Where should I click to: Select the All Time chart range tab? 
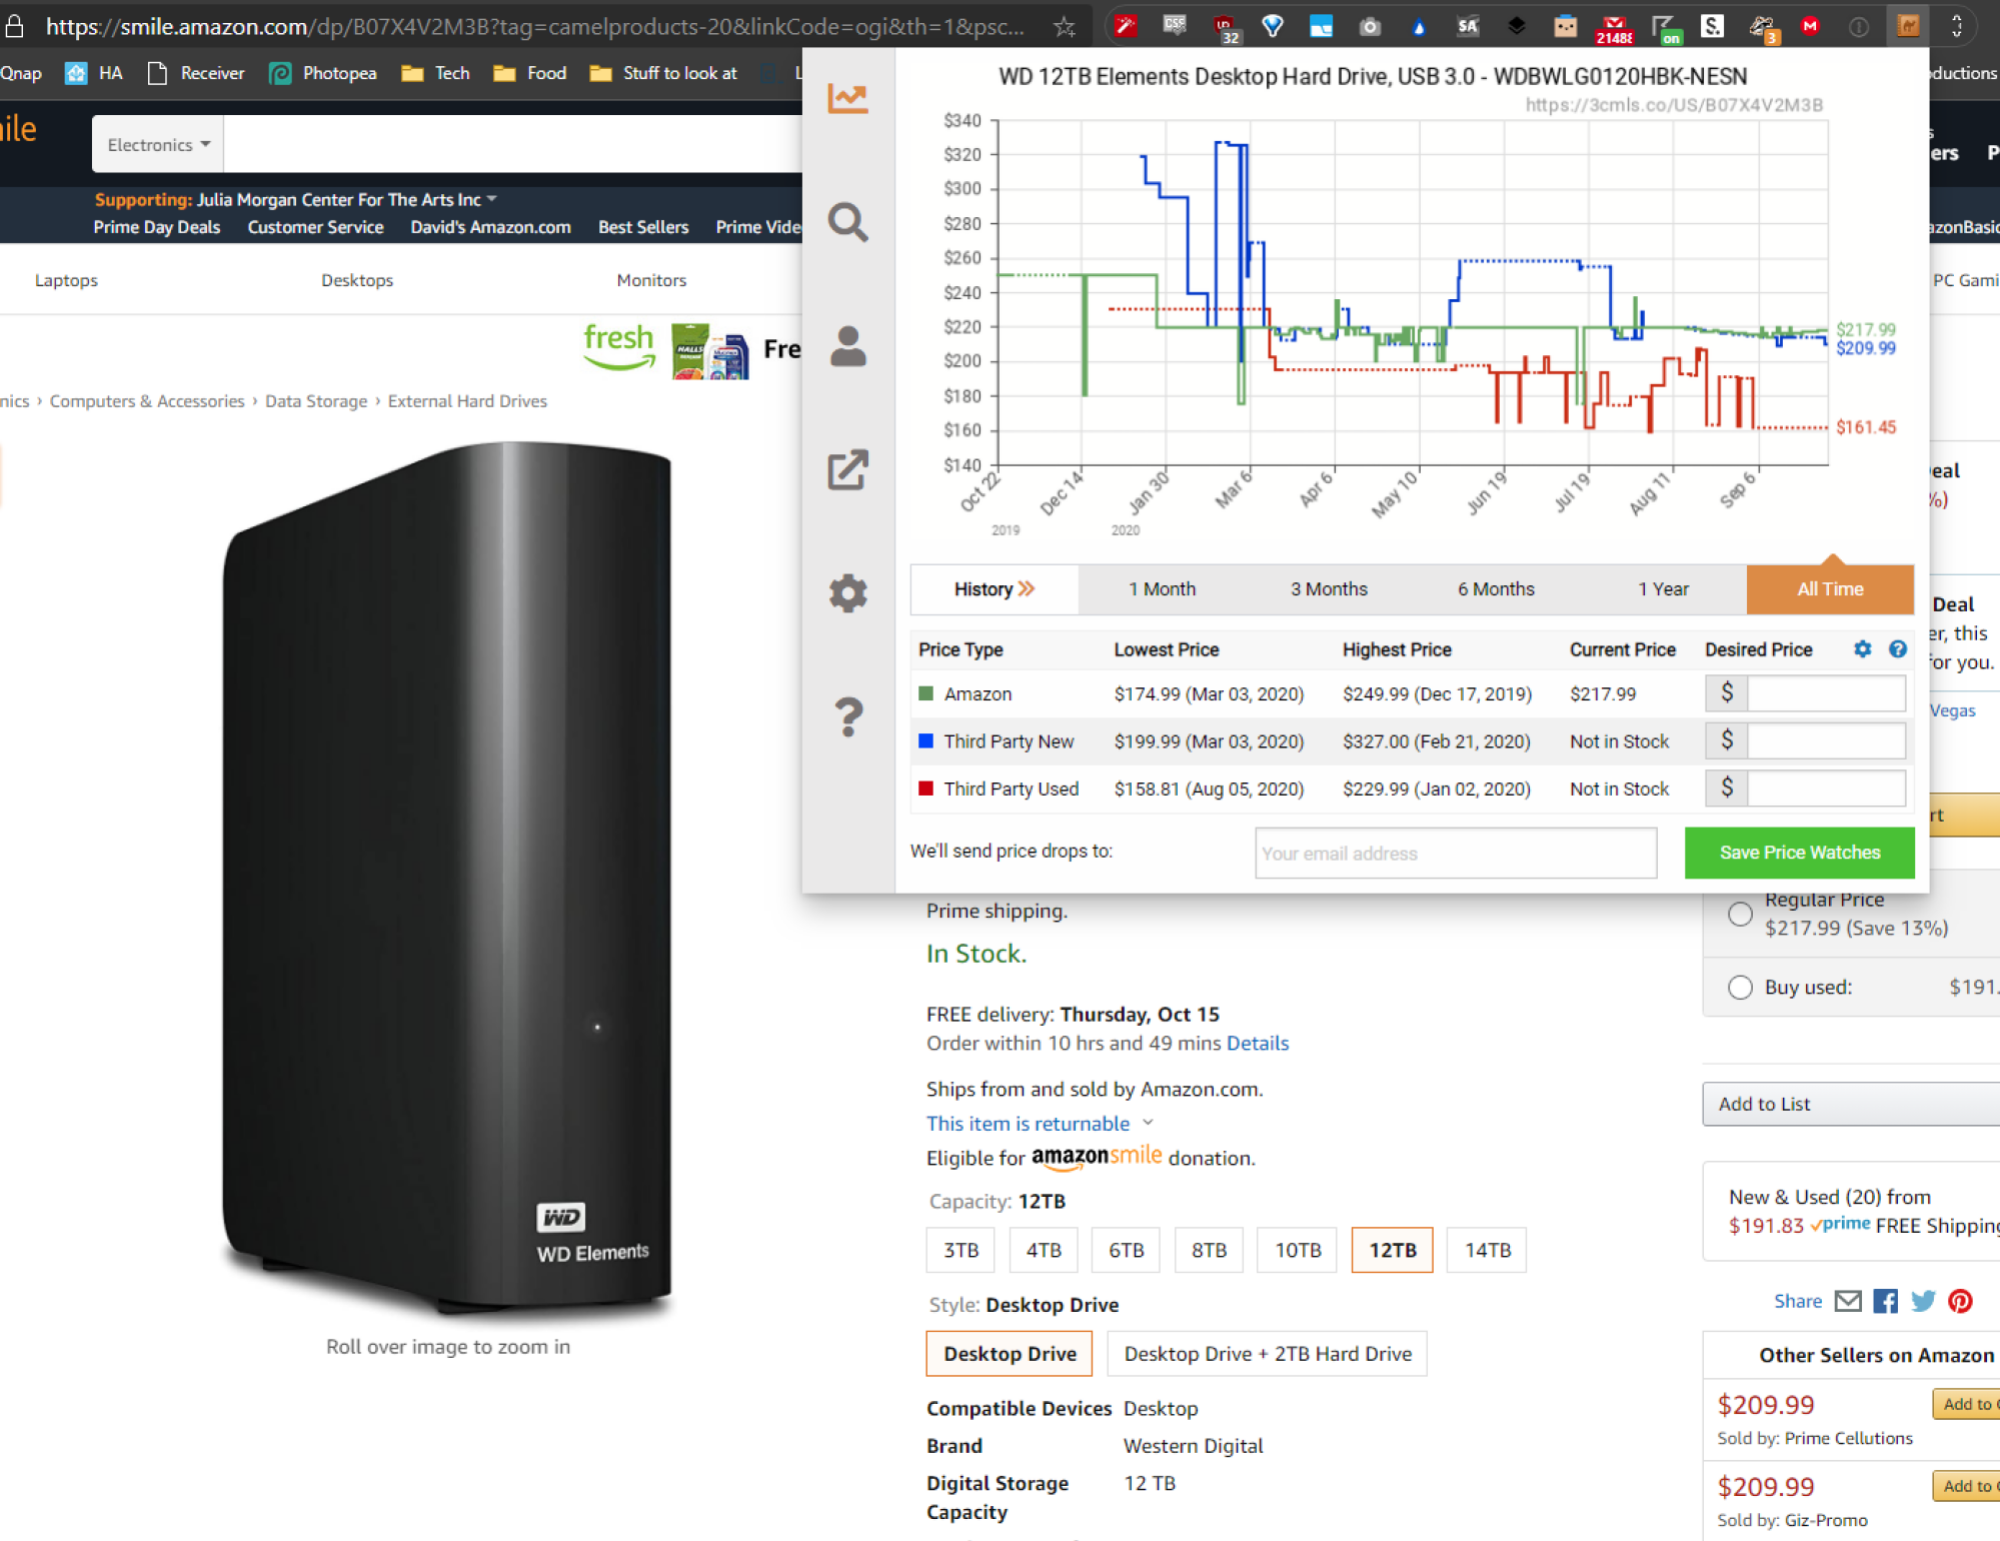coord(1830,589)
